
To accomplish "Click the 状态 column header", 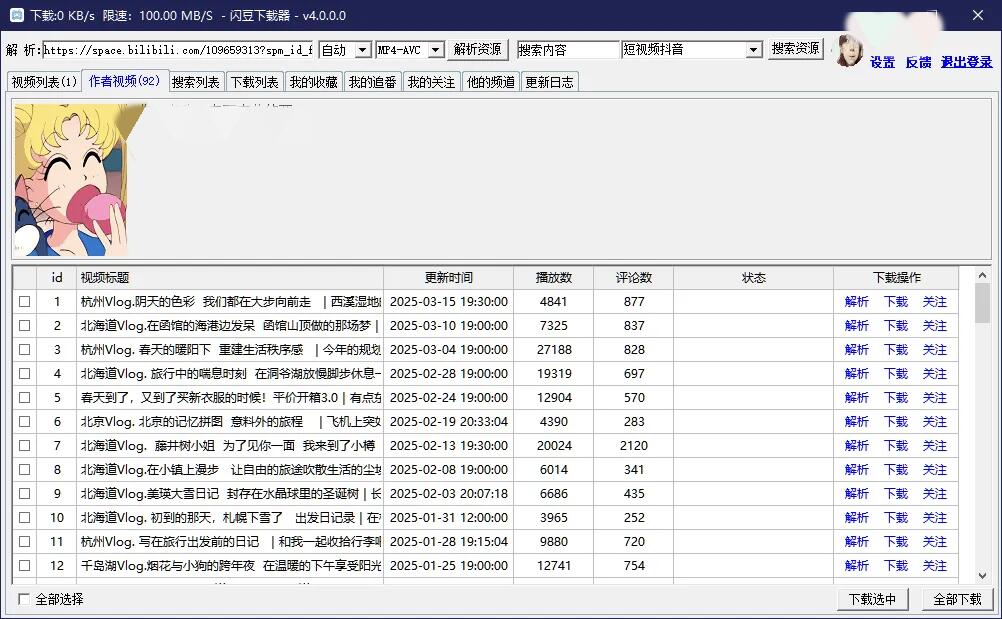I will tap(753, 277).
